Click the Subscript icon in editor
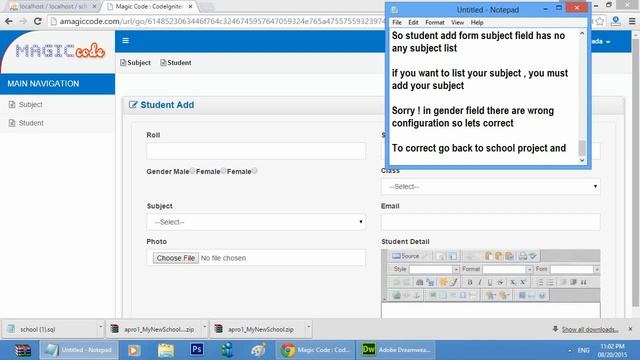The image size is (640, 360). pyautogui.click(x=513, y=282)
